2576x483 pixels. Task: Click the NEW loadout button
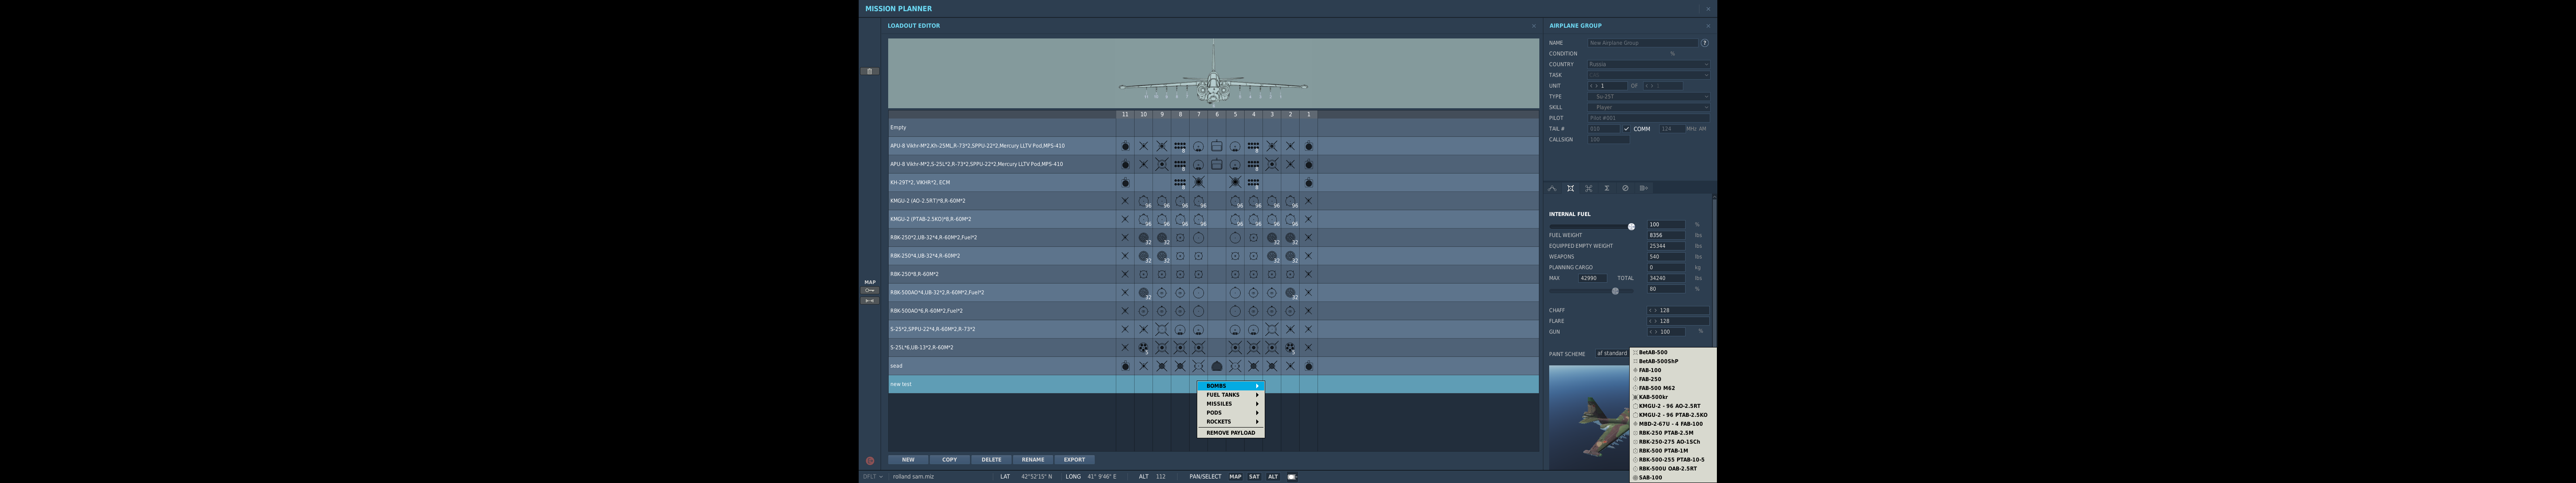pyautogui.click(x=908, y=460)
